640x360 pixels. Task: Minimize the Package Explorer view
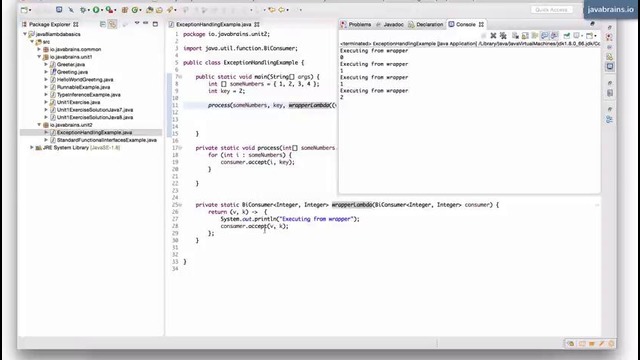(146, 24)
